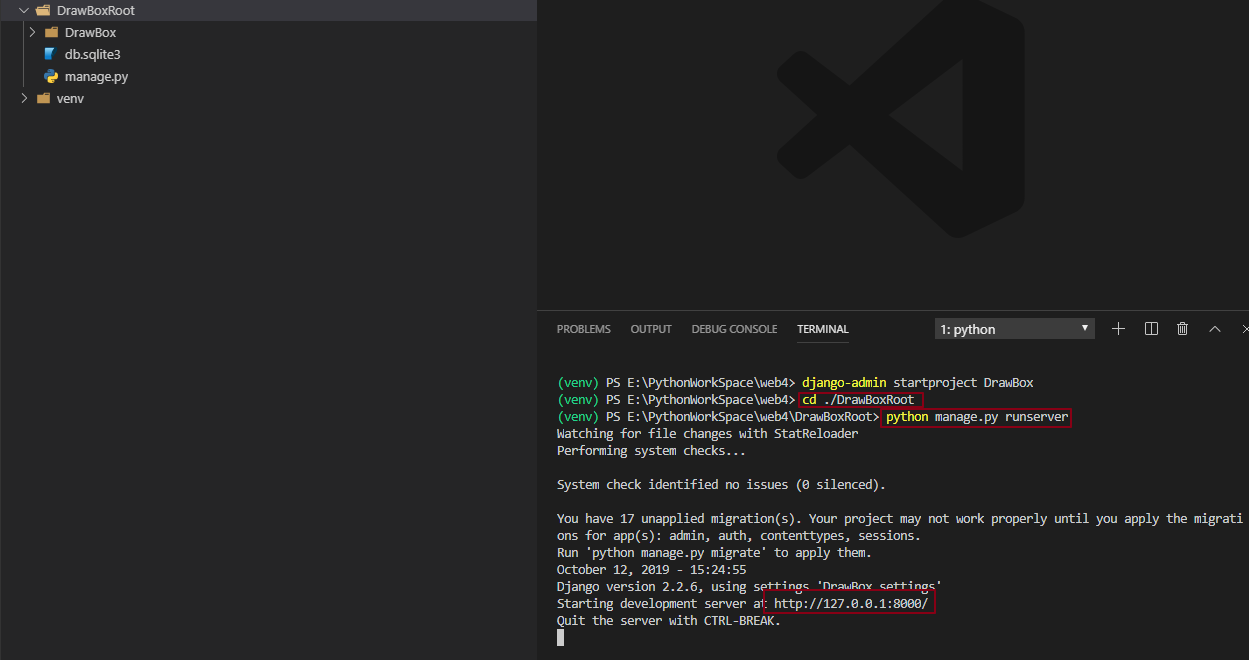Viewport: 1249px width, 660px height.
Task: Click 'Quit the server with CTRL-BREAK.' line
Action: [668, 621]
